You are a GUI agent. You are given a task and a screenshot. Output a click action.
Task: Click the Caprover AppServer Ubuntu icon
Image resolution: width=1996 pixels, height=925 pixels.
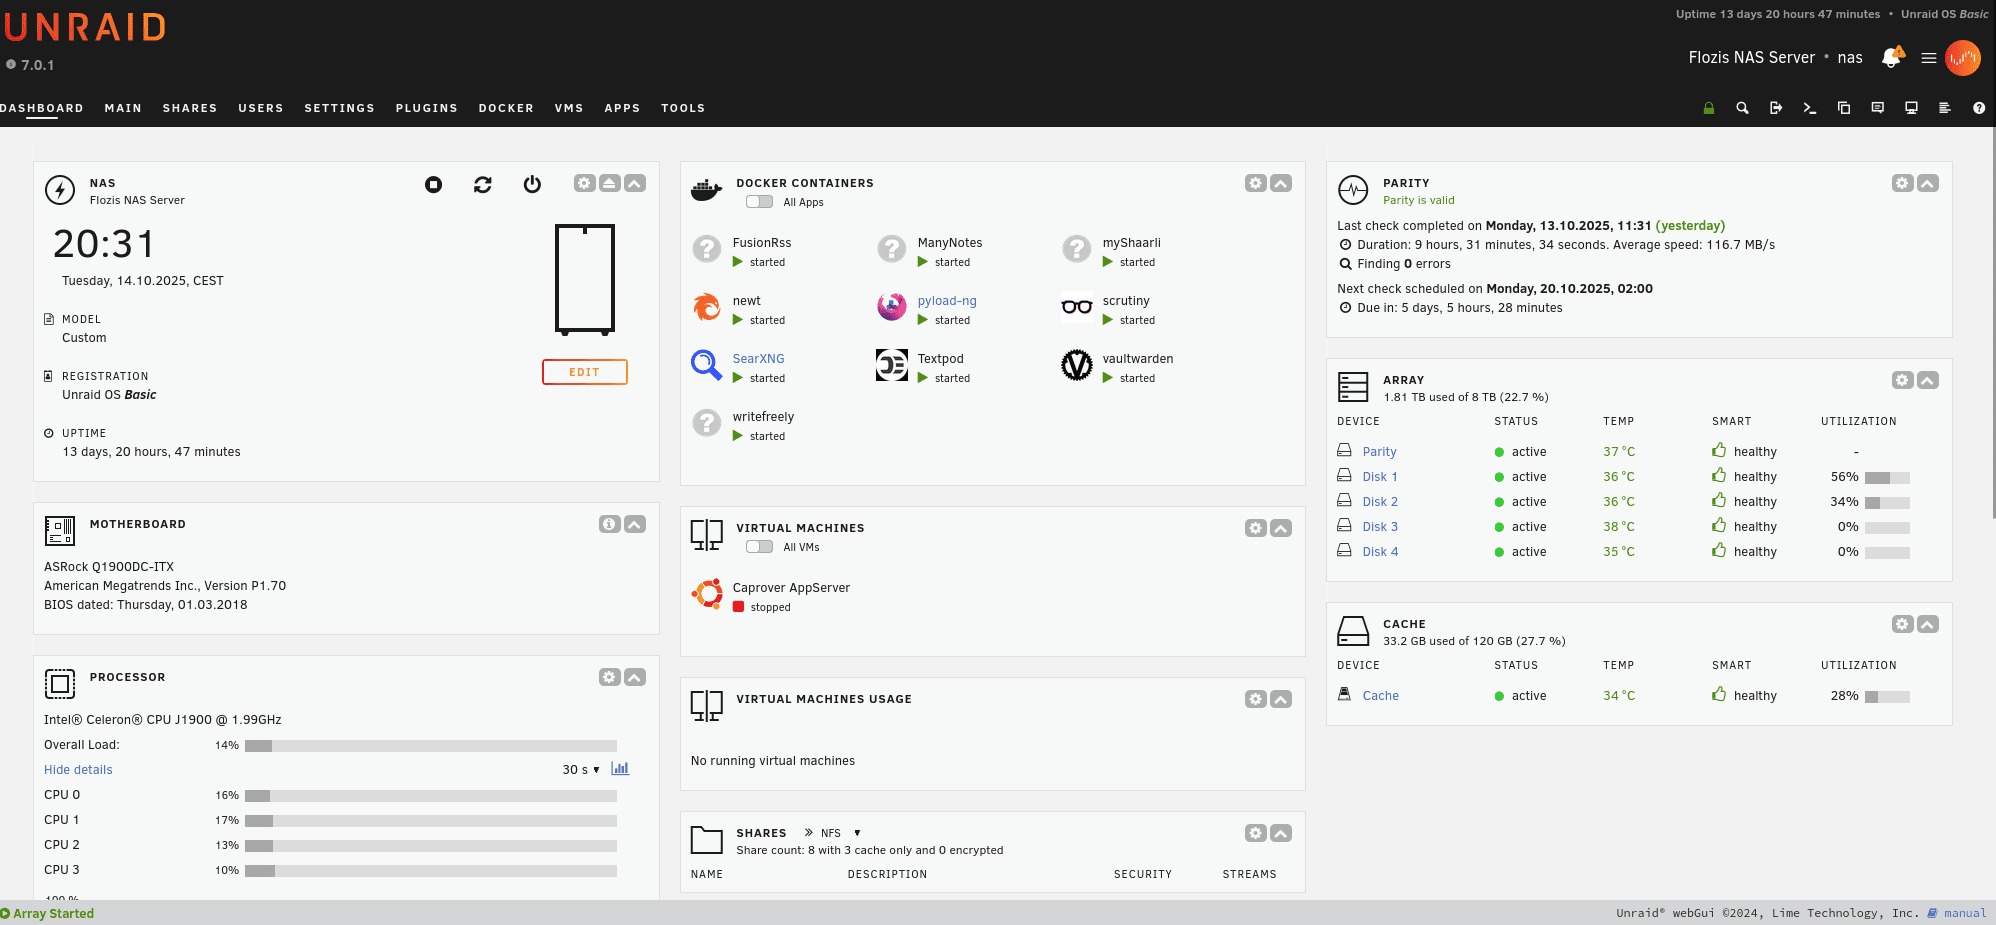707,594
